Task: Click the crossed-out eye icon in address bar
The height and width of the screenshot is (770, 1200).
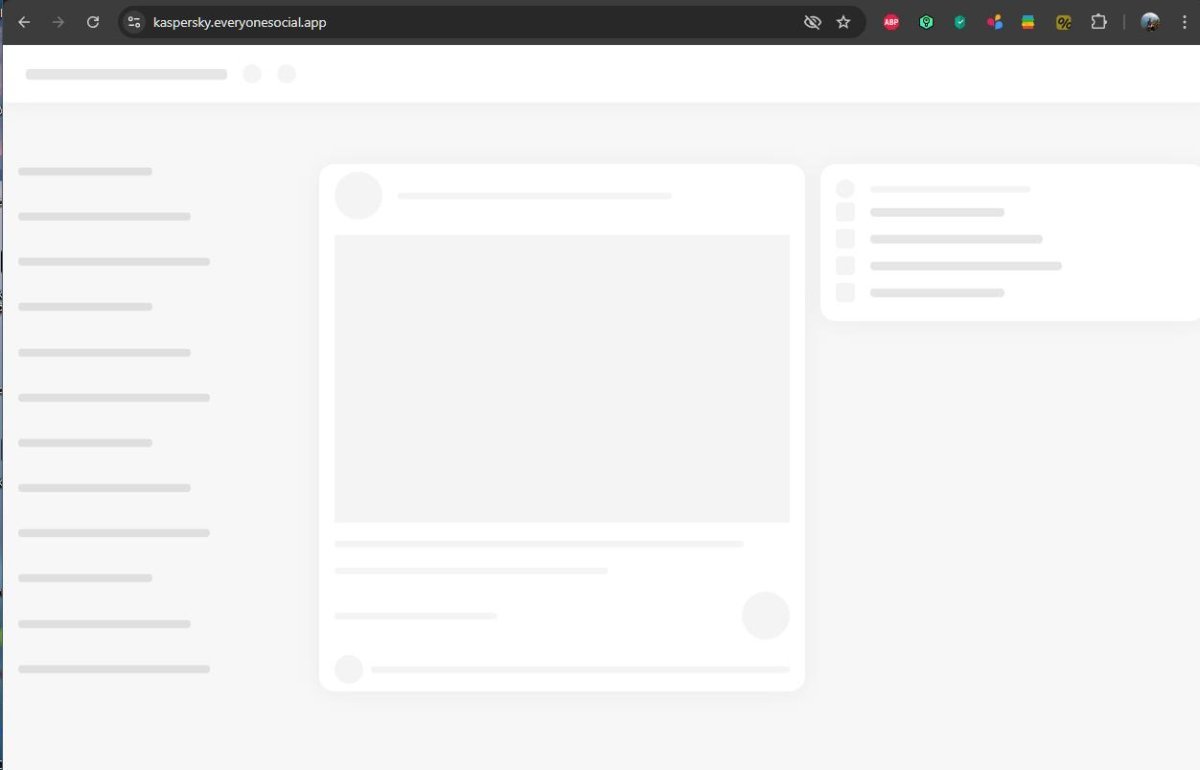Action: tap(812, 22)
